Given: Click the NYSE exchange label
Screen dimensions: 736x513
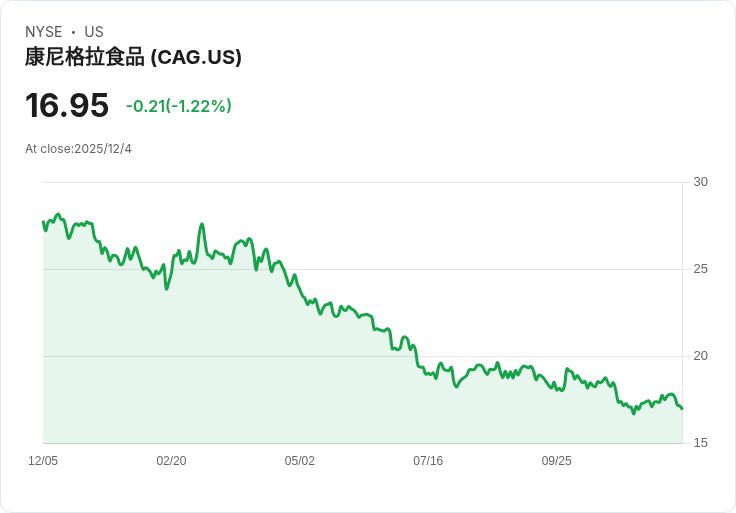Looking at the screenshot, I should point(44,32).
